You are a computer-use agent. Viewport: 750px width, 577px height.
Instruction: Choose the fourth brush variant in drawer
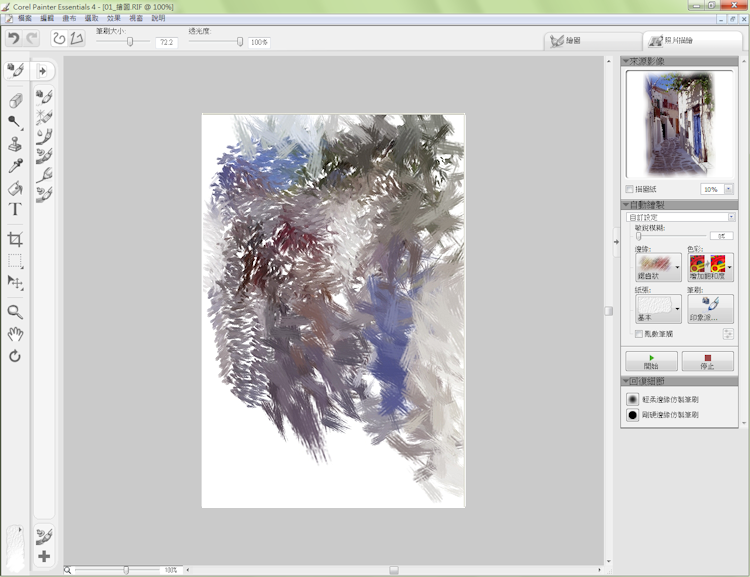[x=44, y=155]
